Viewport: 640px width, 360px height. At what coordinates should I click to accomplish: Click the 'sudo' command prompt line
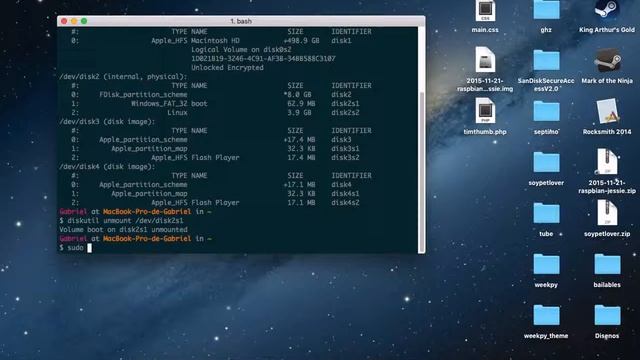pos(76,248)
